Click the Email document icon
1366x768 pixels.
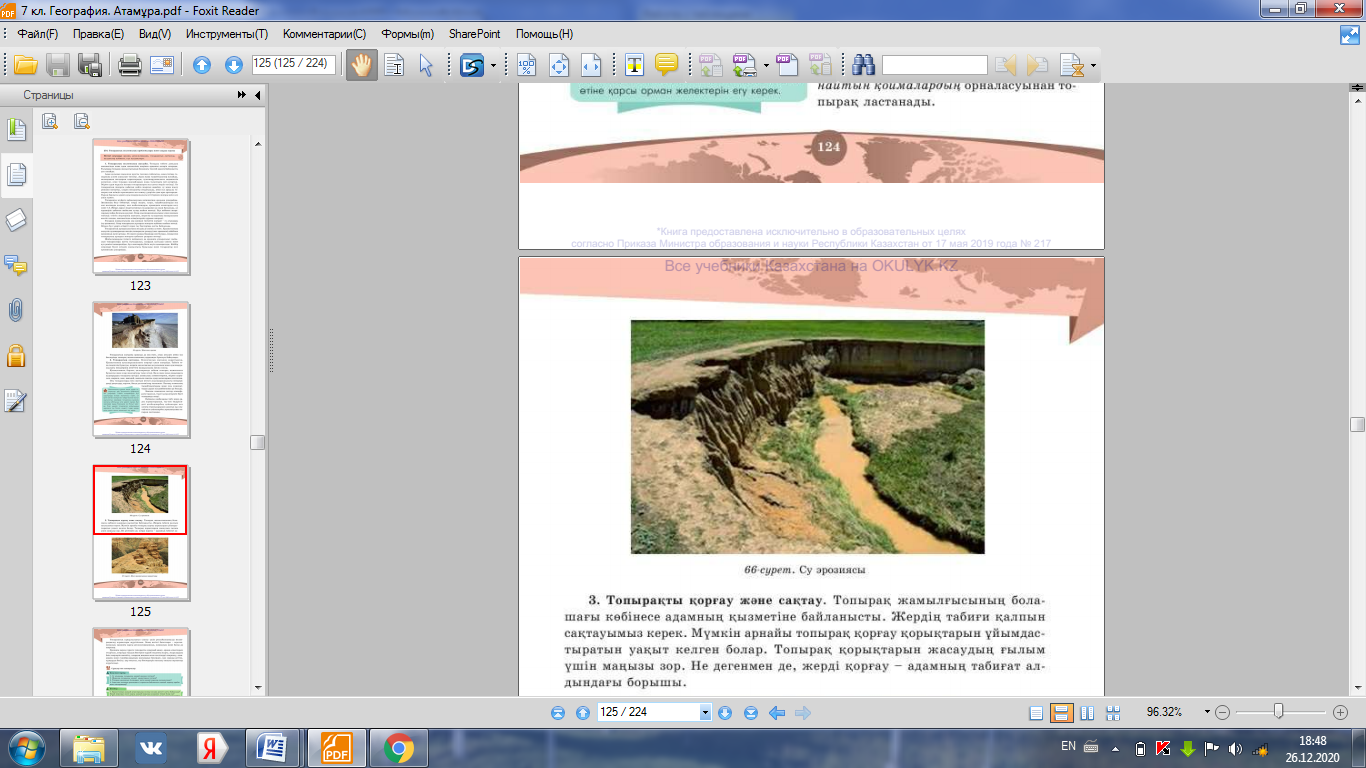(x=162, y=65)
